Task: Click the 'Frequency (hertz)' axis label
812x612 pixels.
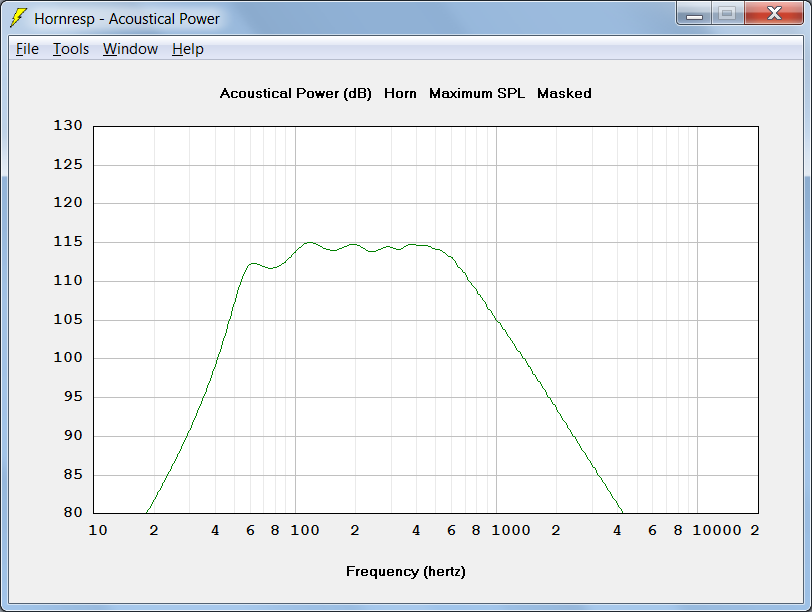Action: [x=405, y=572]
